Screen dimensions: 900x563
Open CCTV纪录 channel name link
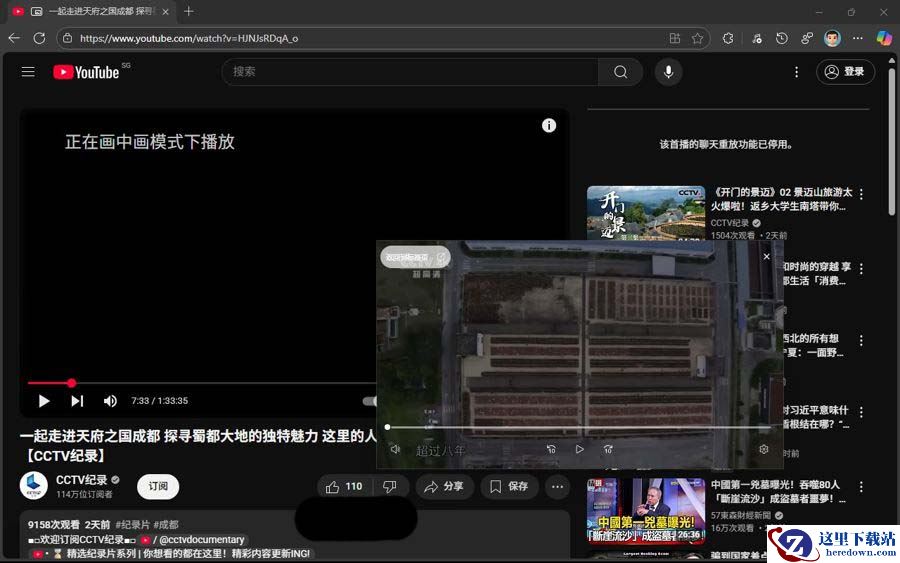coord(82,480)
